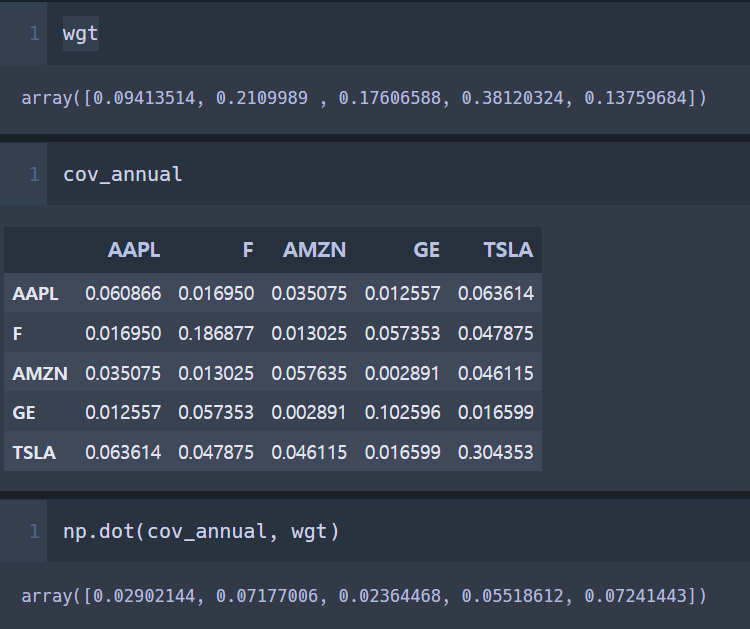Select 0.016950 in the F row
750x629 pixels.
click(123, 333)
